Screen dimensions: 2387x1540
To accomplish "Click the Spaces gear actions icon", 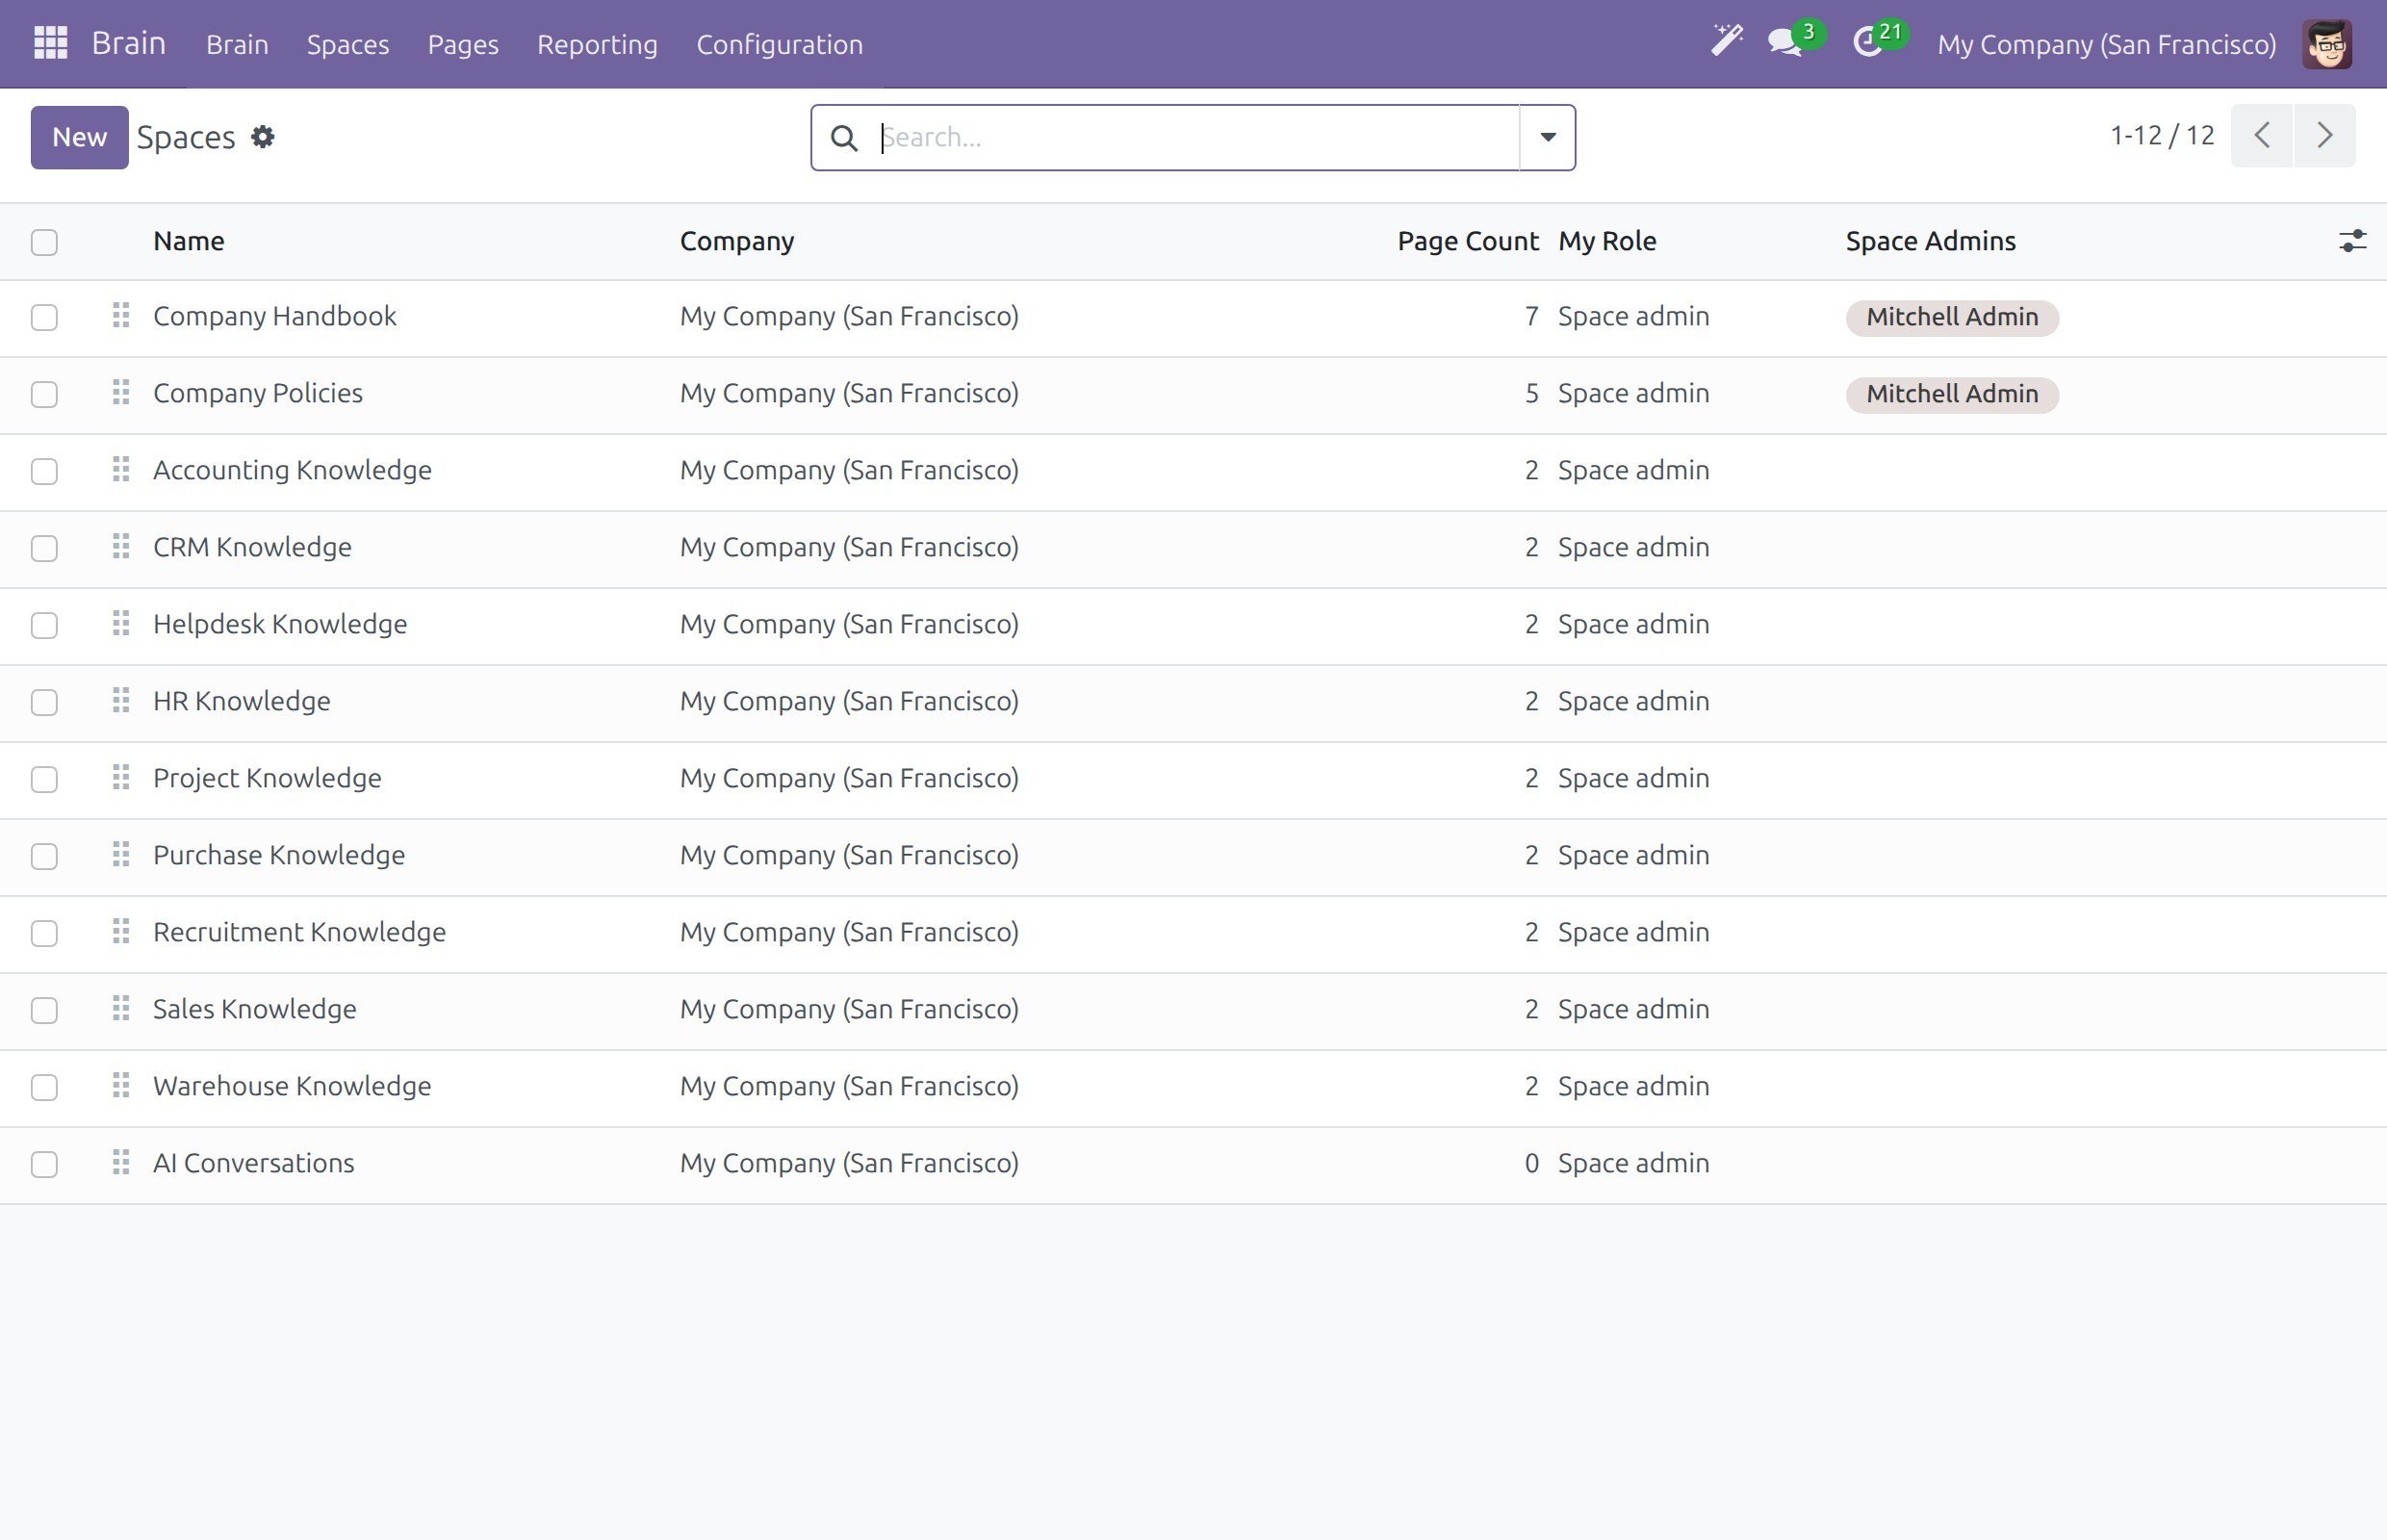I will point(263,137).
